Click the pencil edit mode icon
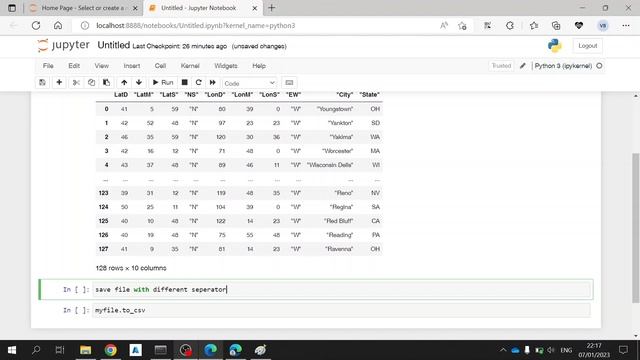This screenshot has height=360, width=640. coord(522,66)
